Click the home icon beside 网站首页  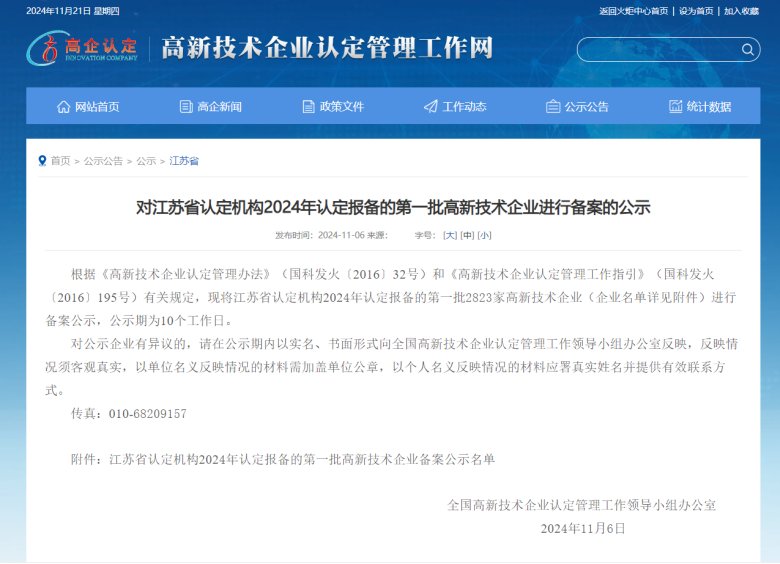tap(64, 107)
